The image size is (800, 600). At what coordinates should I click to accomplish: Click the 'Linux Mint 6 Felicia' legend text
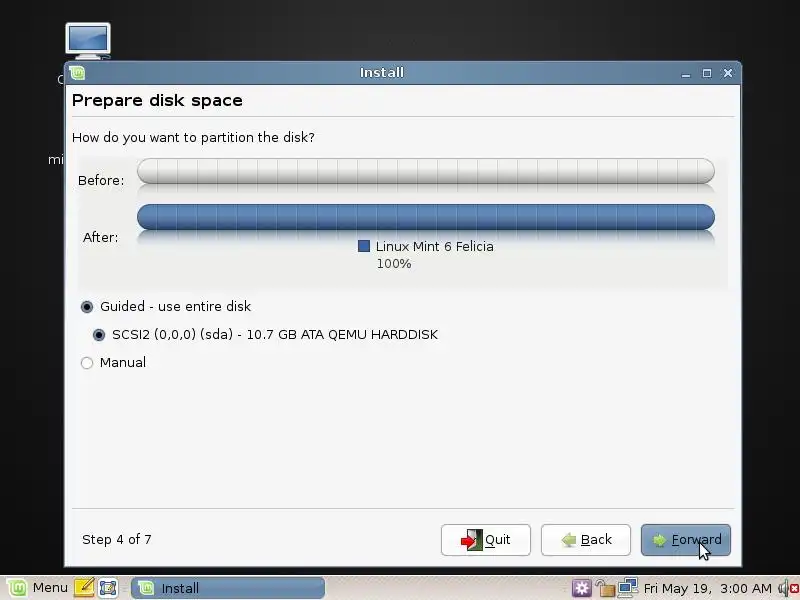[x=435, y=246]
